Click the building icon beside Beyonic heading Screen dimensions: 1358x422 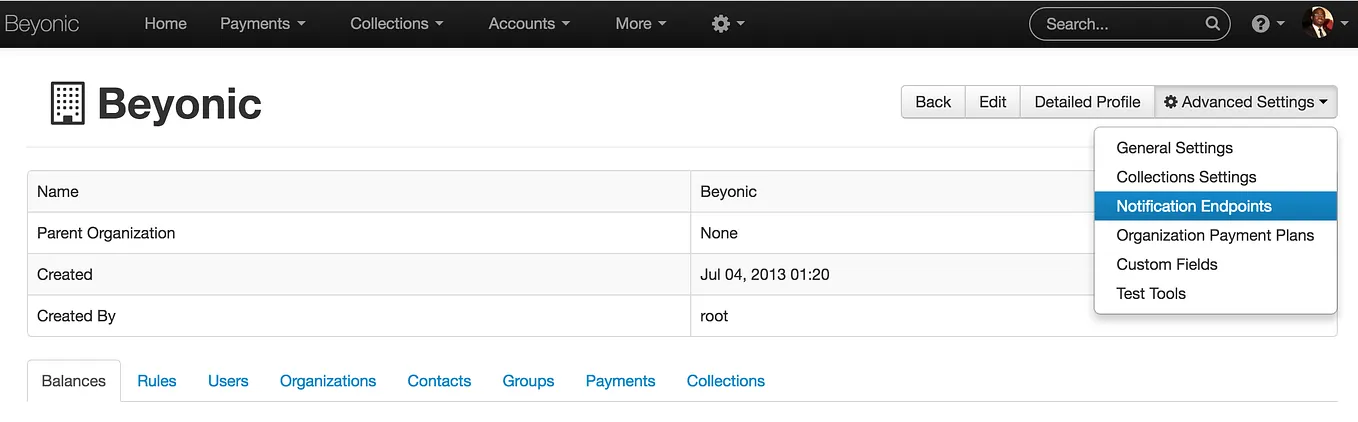[x=68, y=104]
